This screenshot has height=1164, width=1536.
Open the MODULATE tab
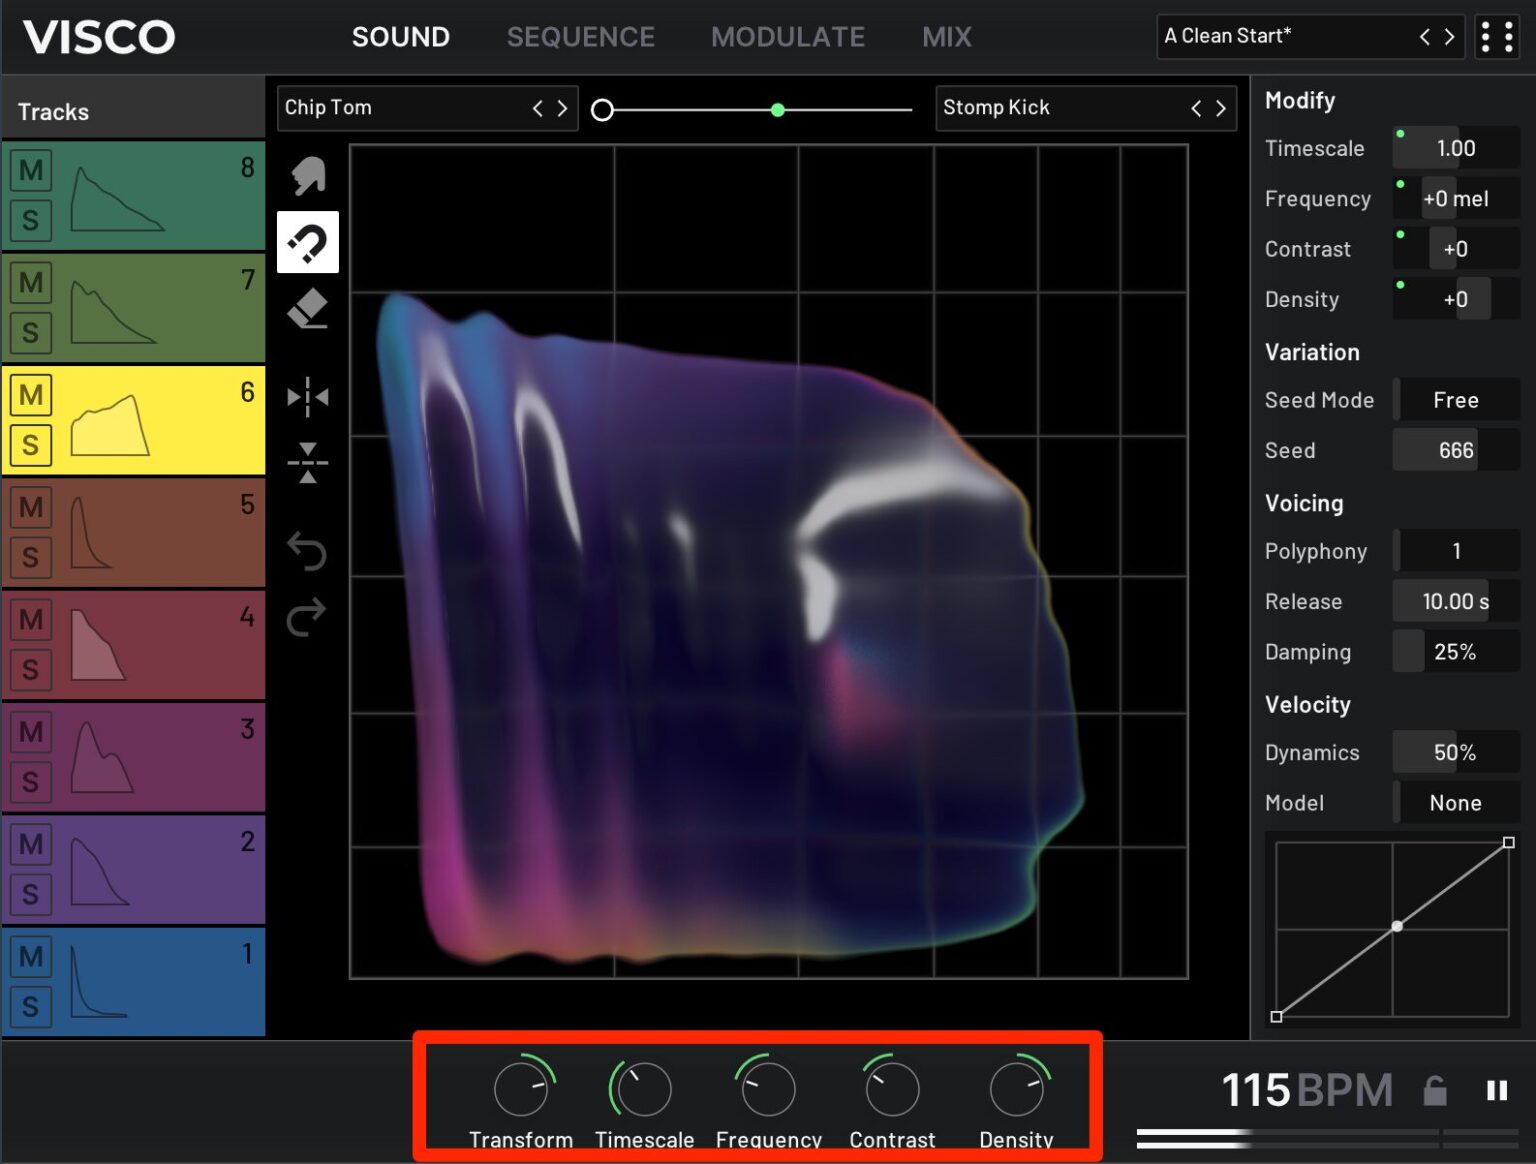[787, 37]
